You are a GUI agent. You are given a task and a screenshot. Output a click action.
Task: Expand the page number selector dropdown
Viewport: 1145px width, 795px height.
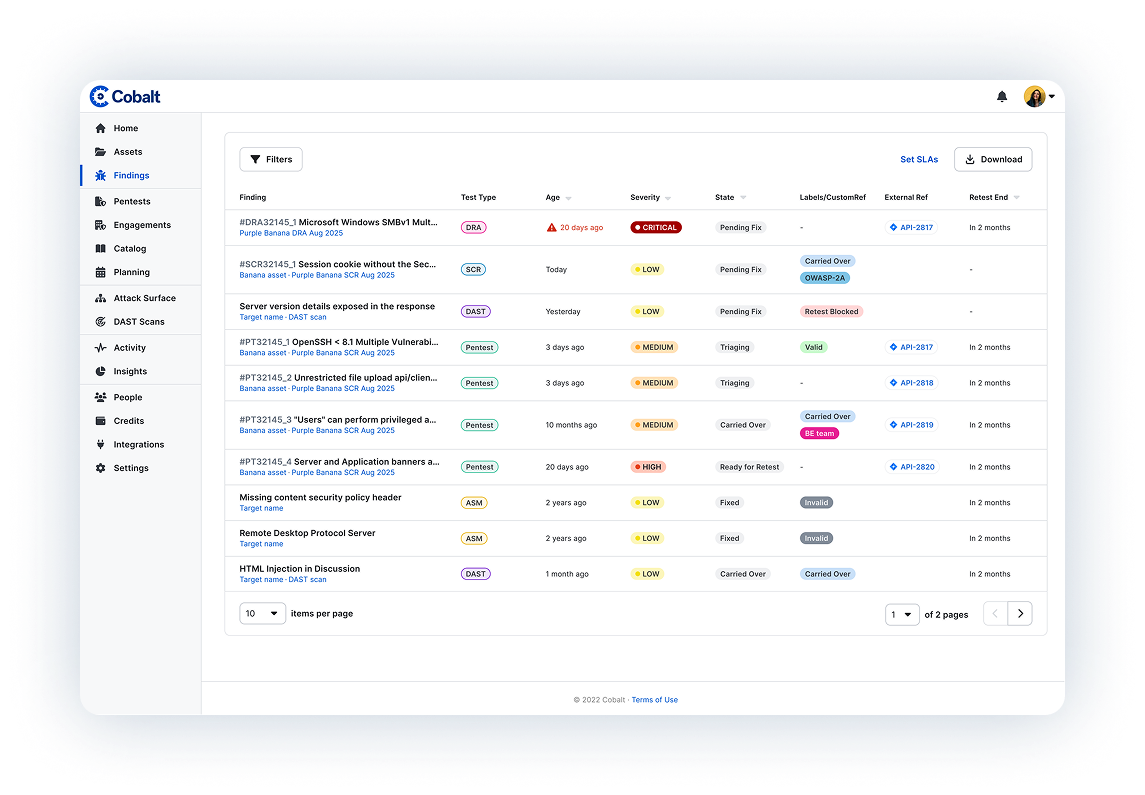902,614
